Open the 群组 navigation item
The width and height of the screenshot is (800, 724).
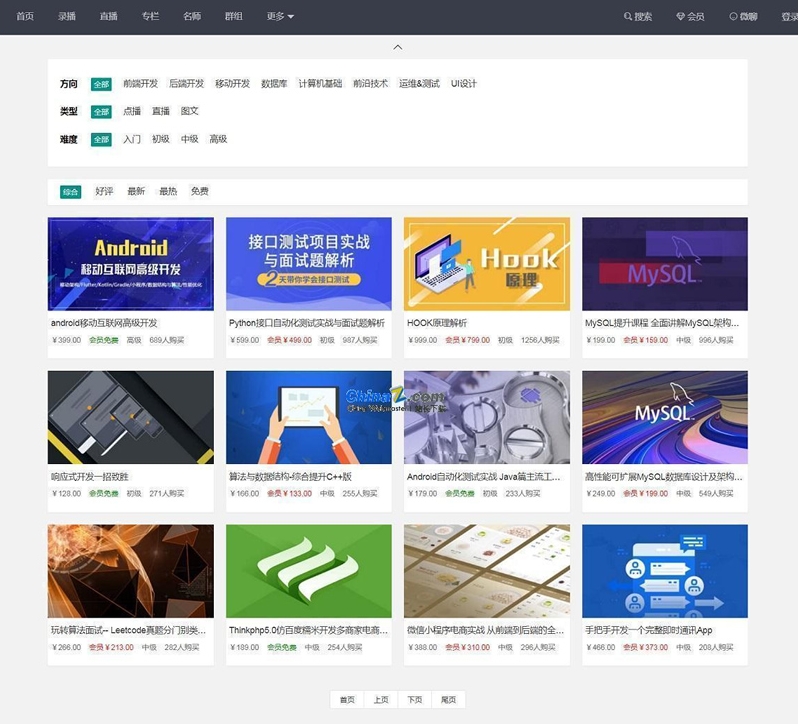[234, 16]
